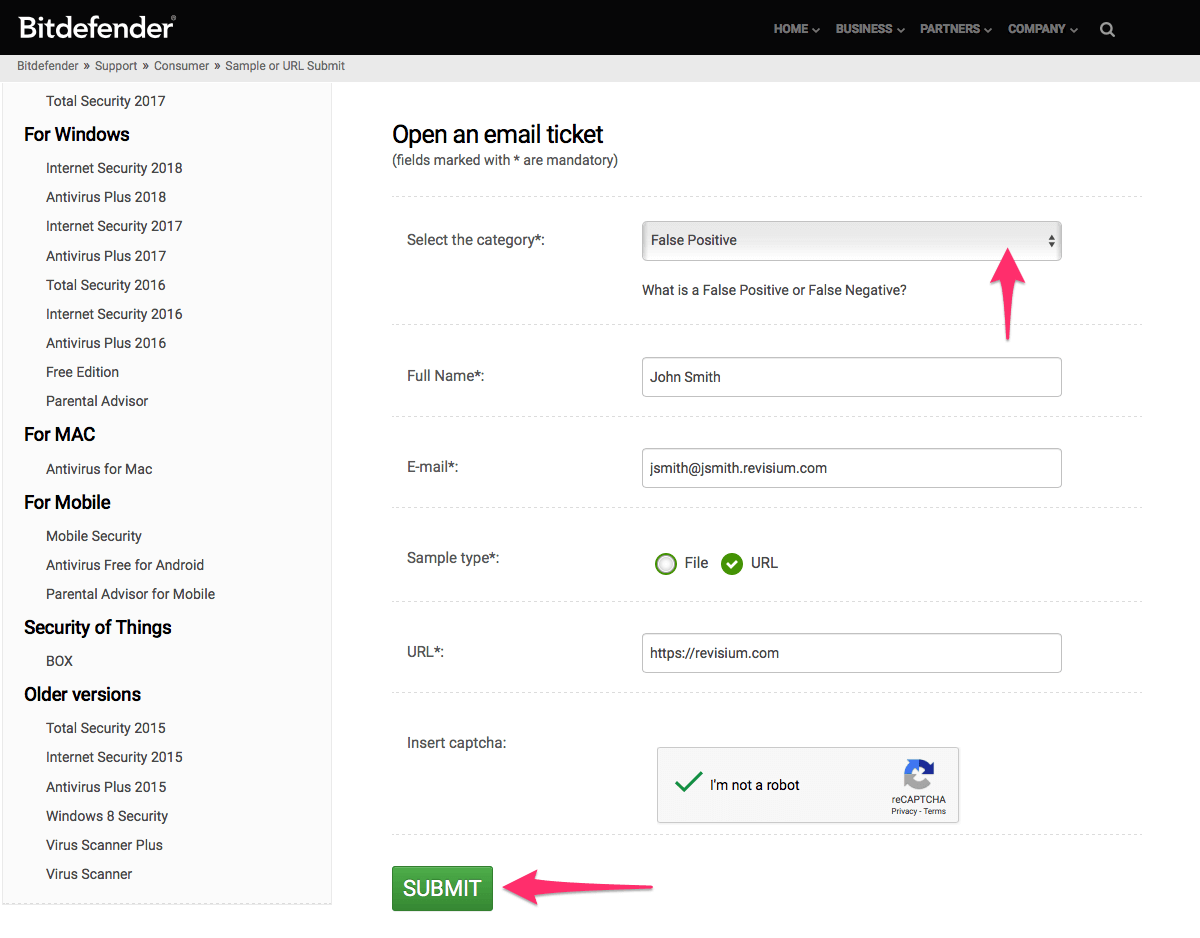Screen dimensions: 1200x938
Task: Open Antivirus Plus 2015 sidebar link
Action: 106,787
